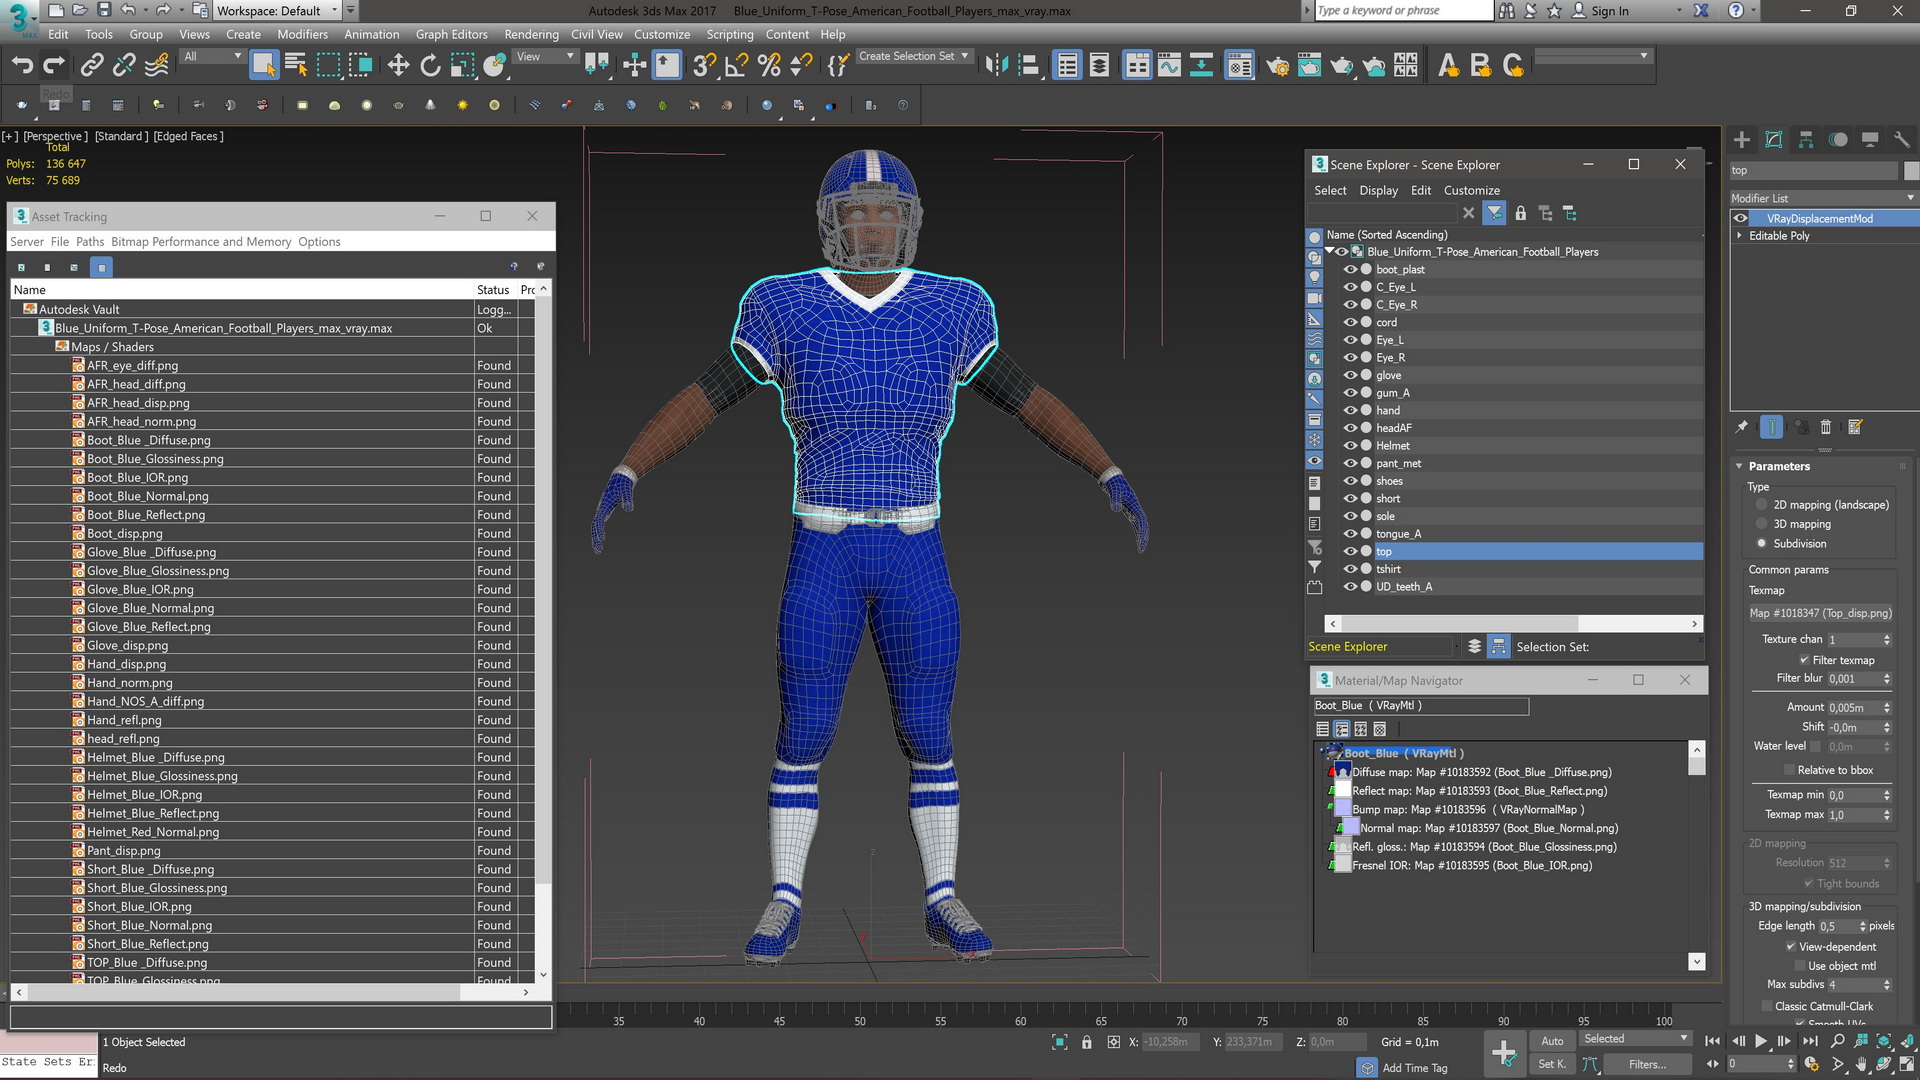This screenshot has width=1920, height=1080.
Task: Click the Align tool icon
Action: (1028, 66)
